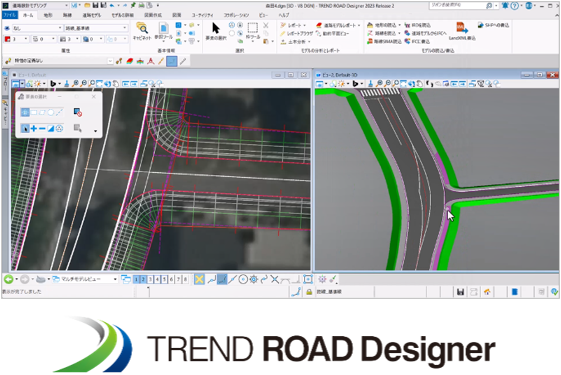Choose the individual selection mode in 要素の選択 panel

tap(25, 112)
